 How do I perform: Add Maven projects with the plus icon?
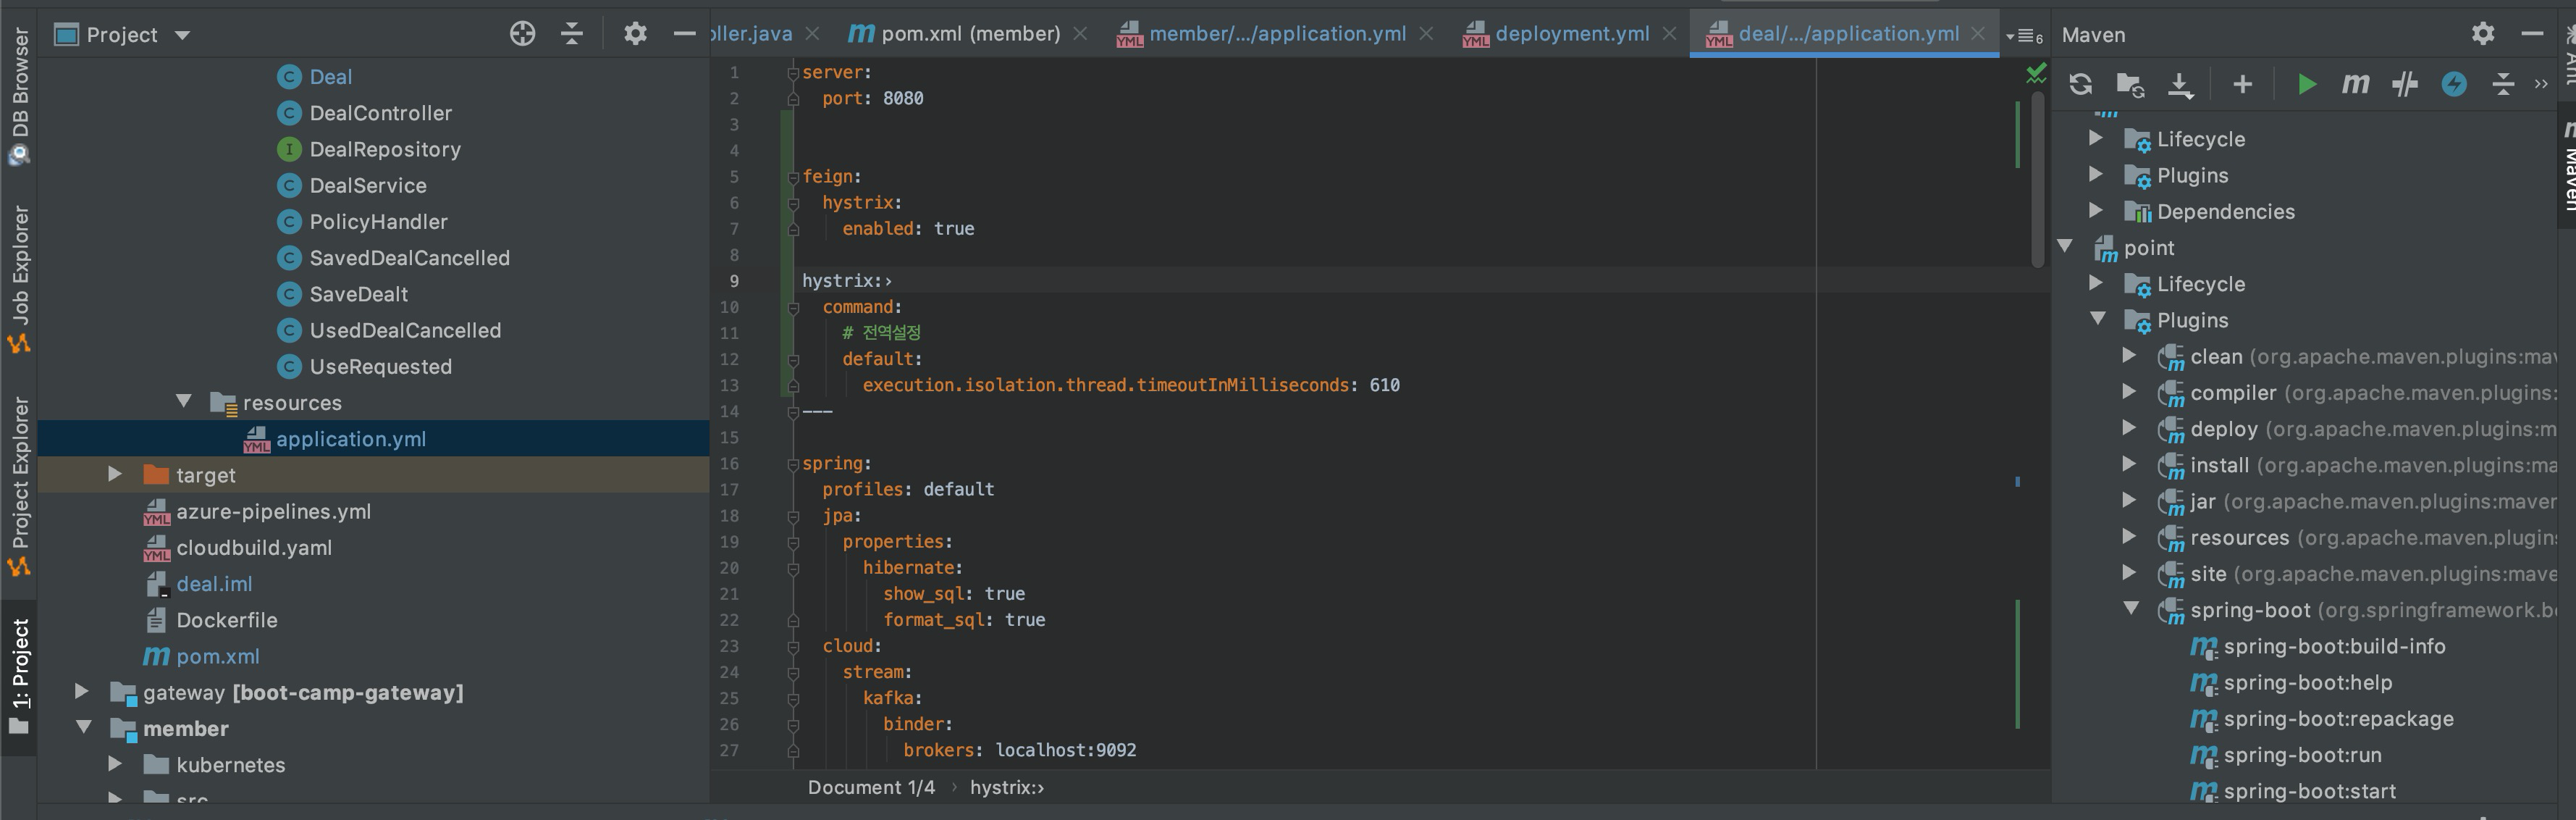(2243, 84)
